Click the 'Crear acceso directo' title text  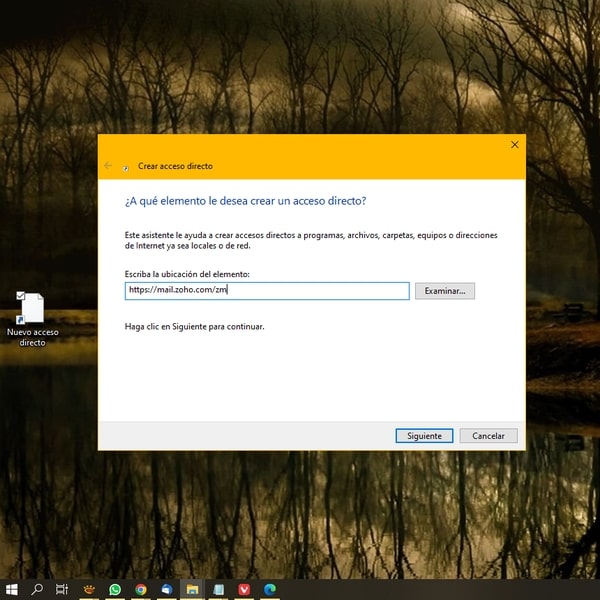click(175, 166)
